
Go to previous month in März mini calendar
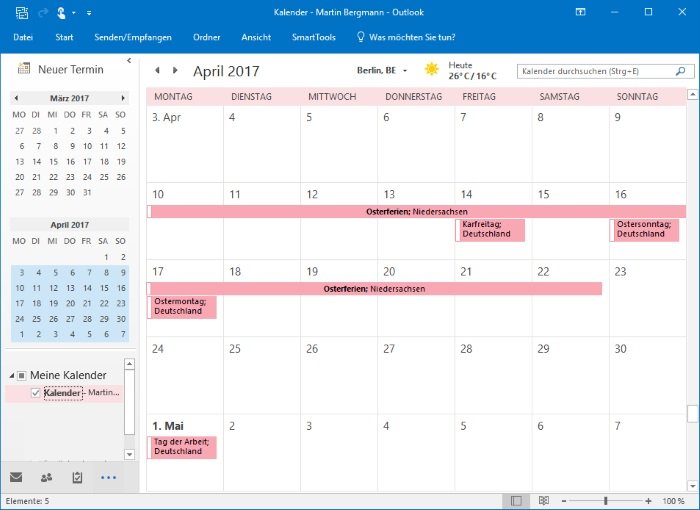(x=17, y=98)
